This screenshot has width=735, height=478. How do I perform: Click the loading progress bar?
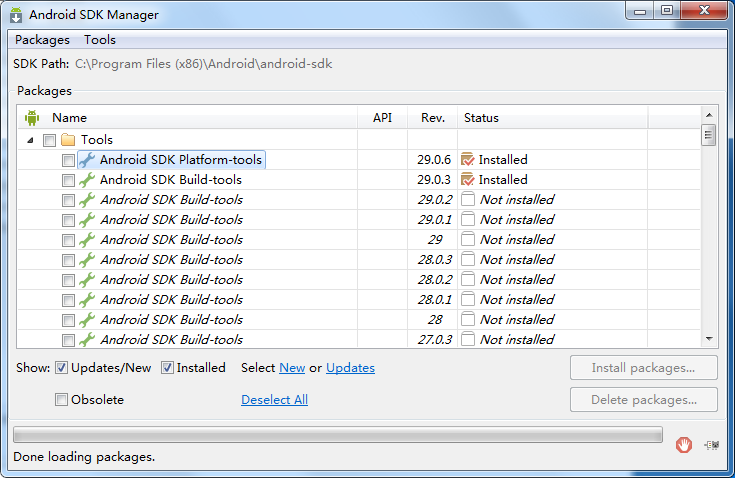338,435
